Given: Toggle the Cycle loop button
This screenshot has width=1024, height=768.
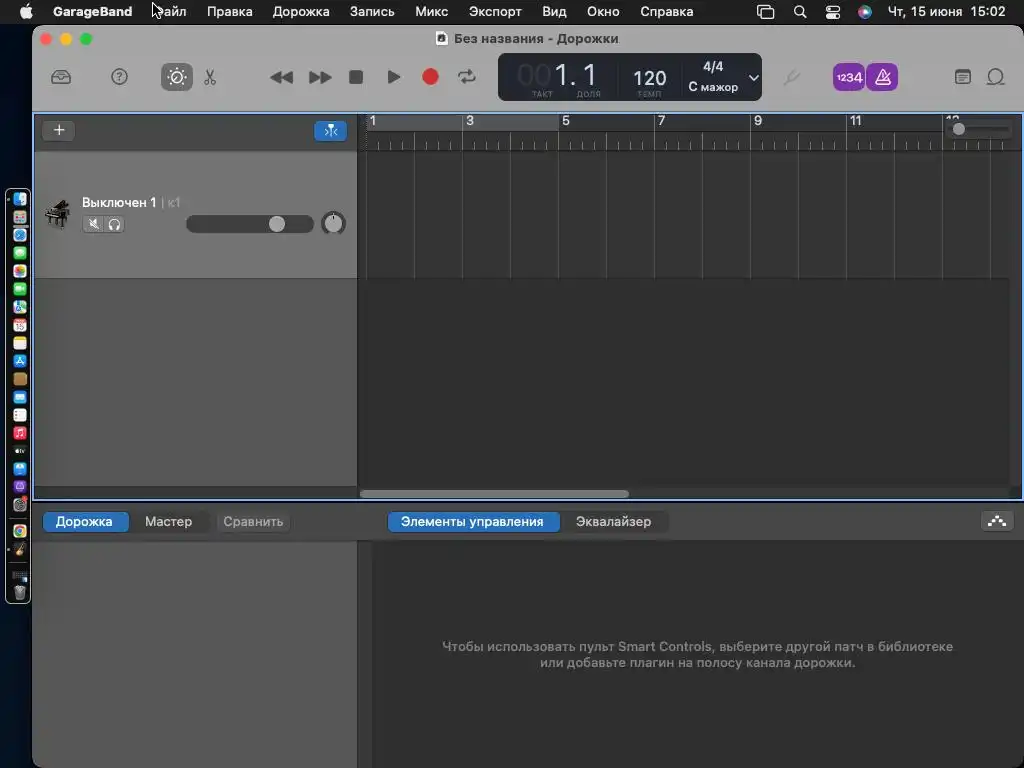Looking at the screenshot, I should pos(467,77).
